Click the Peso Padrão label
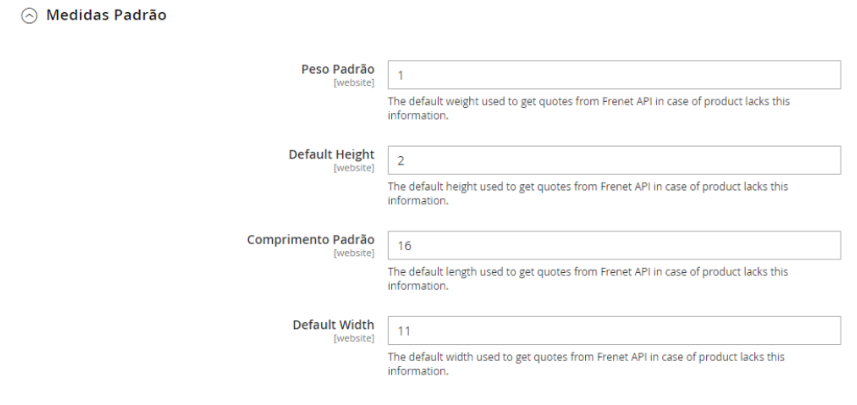Image resolution: width=857 pixels, height=405 pixels. (338, 68)
